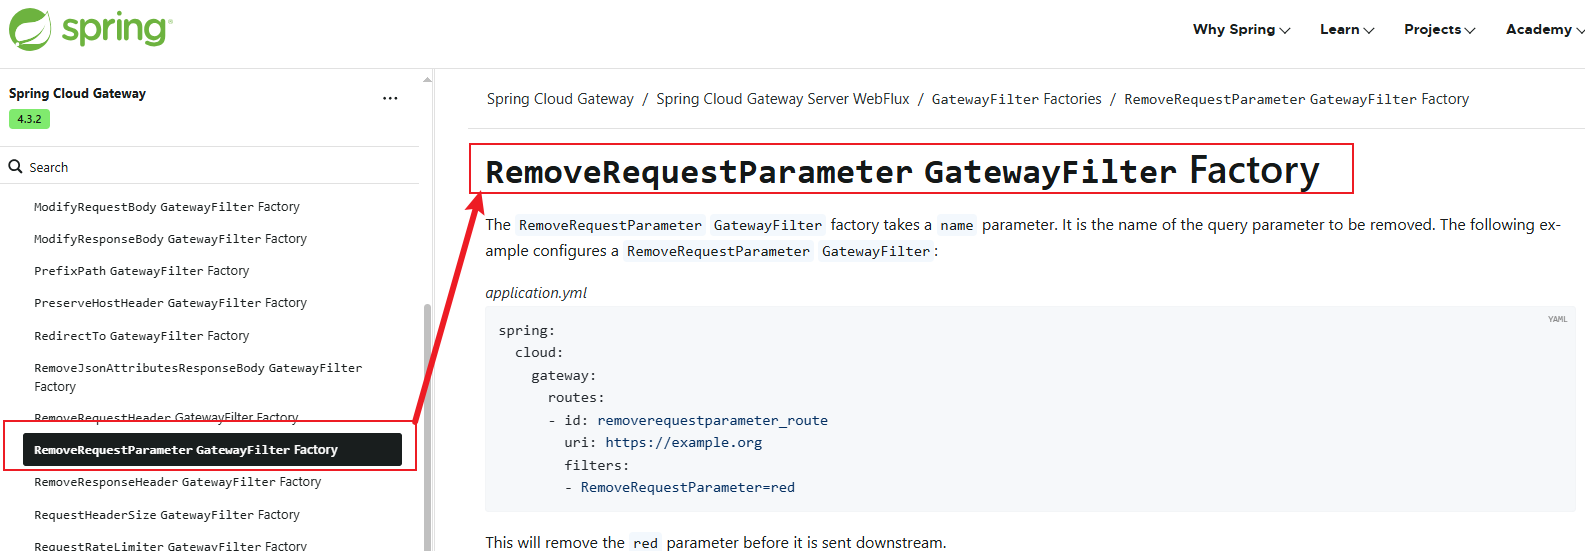This screenshot has height=551, width=1585.
Task: Open RemoveRequestHeader GatewayFilter Factory page
Action: (166, 416)
